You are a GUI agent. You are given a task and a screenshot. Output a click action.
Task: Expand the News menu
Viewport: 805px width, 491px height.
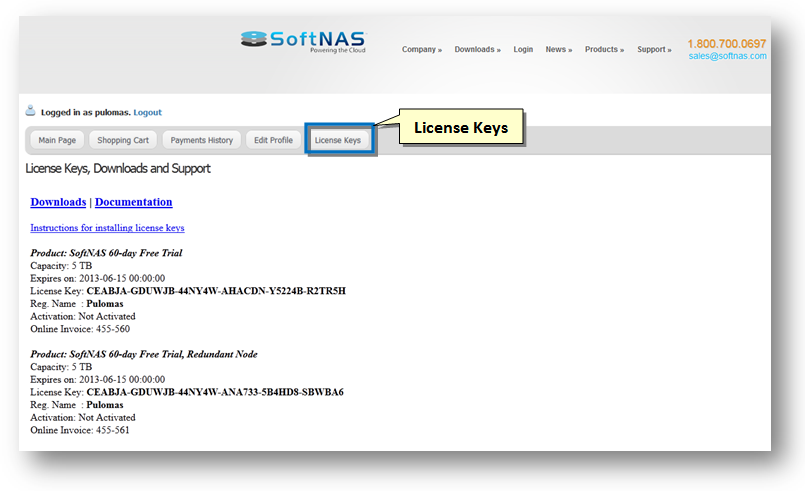(x=558, y=49)
